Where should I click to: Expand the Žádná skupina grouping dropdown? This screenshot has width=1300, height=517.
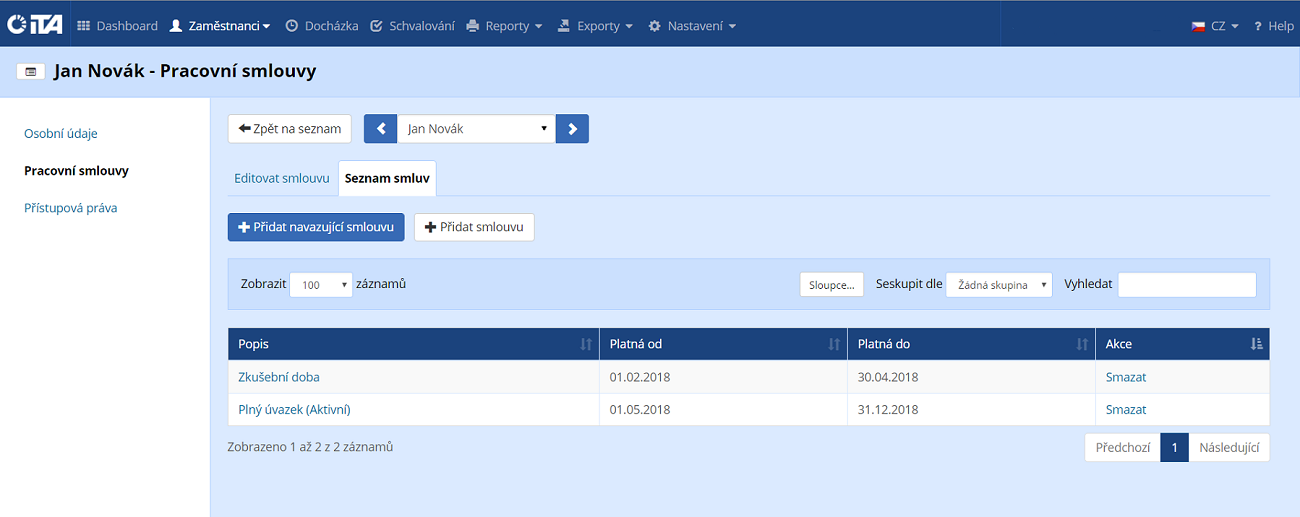[999, 285]
